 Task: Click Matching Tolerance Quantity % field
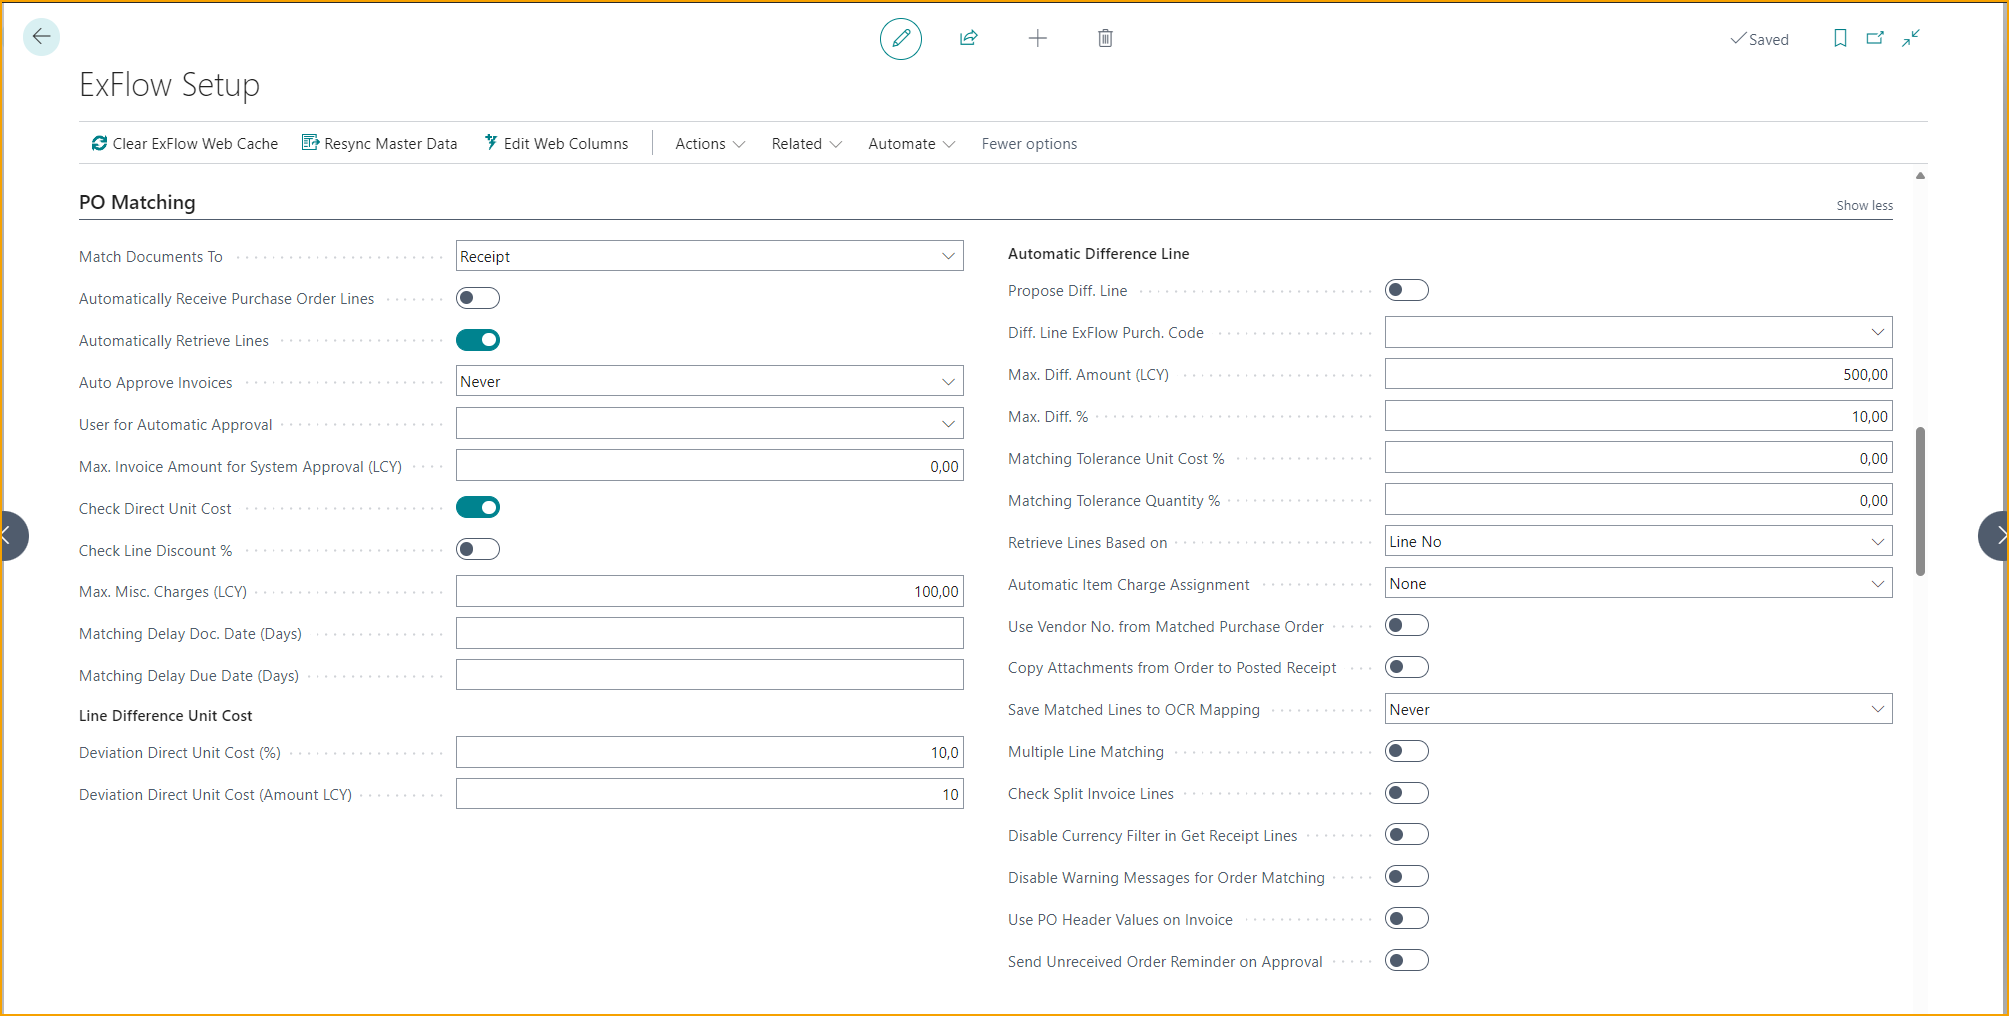point(1638,500)
